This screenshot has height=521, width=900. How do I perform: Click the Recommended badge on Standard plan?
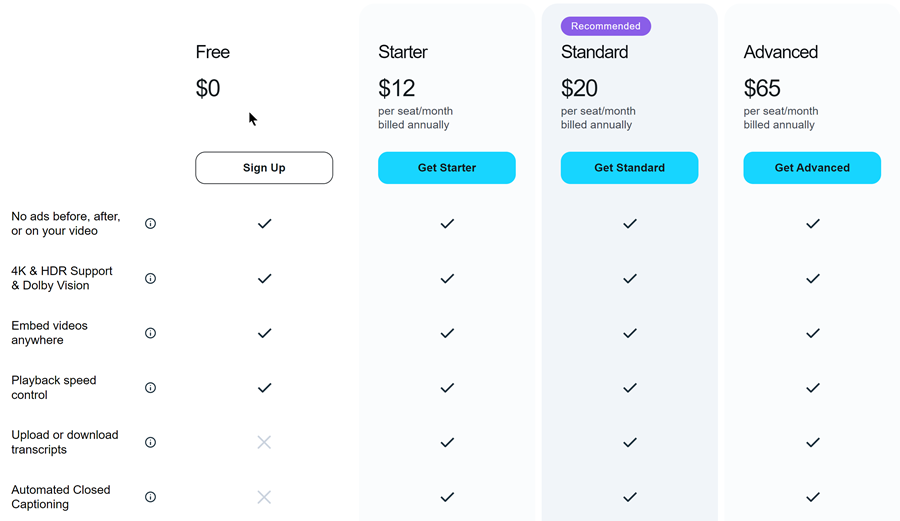[x=606, y=26]
